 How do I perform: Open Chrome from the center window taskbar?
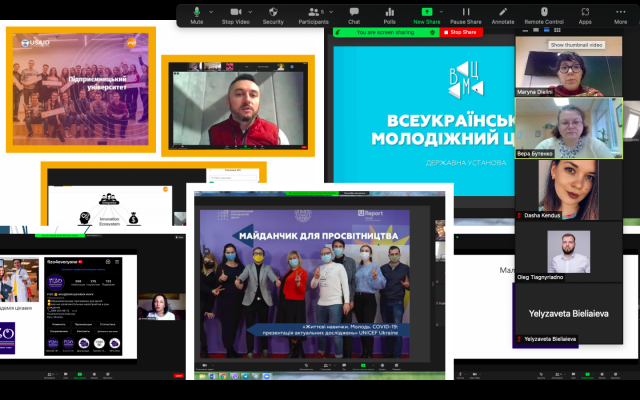(x=223, y=376)
